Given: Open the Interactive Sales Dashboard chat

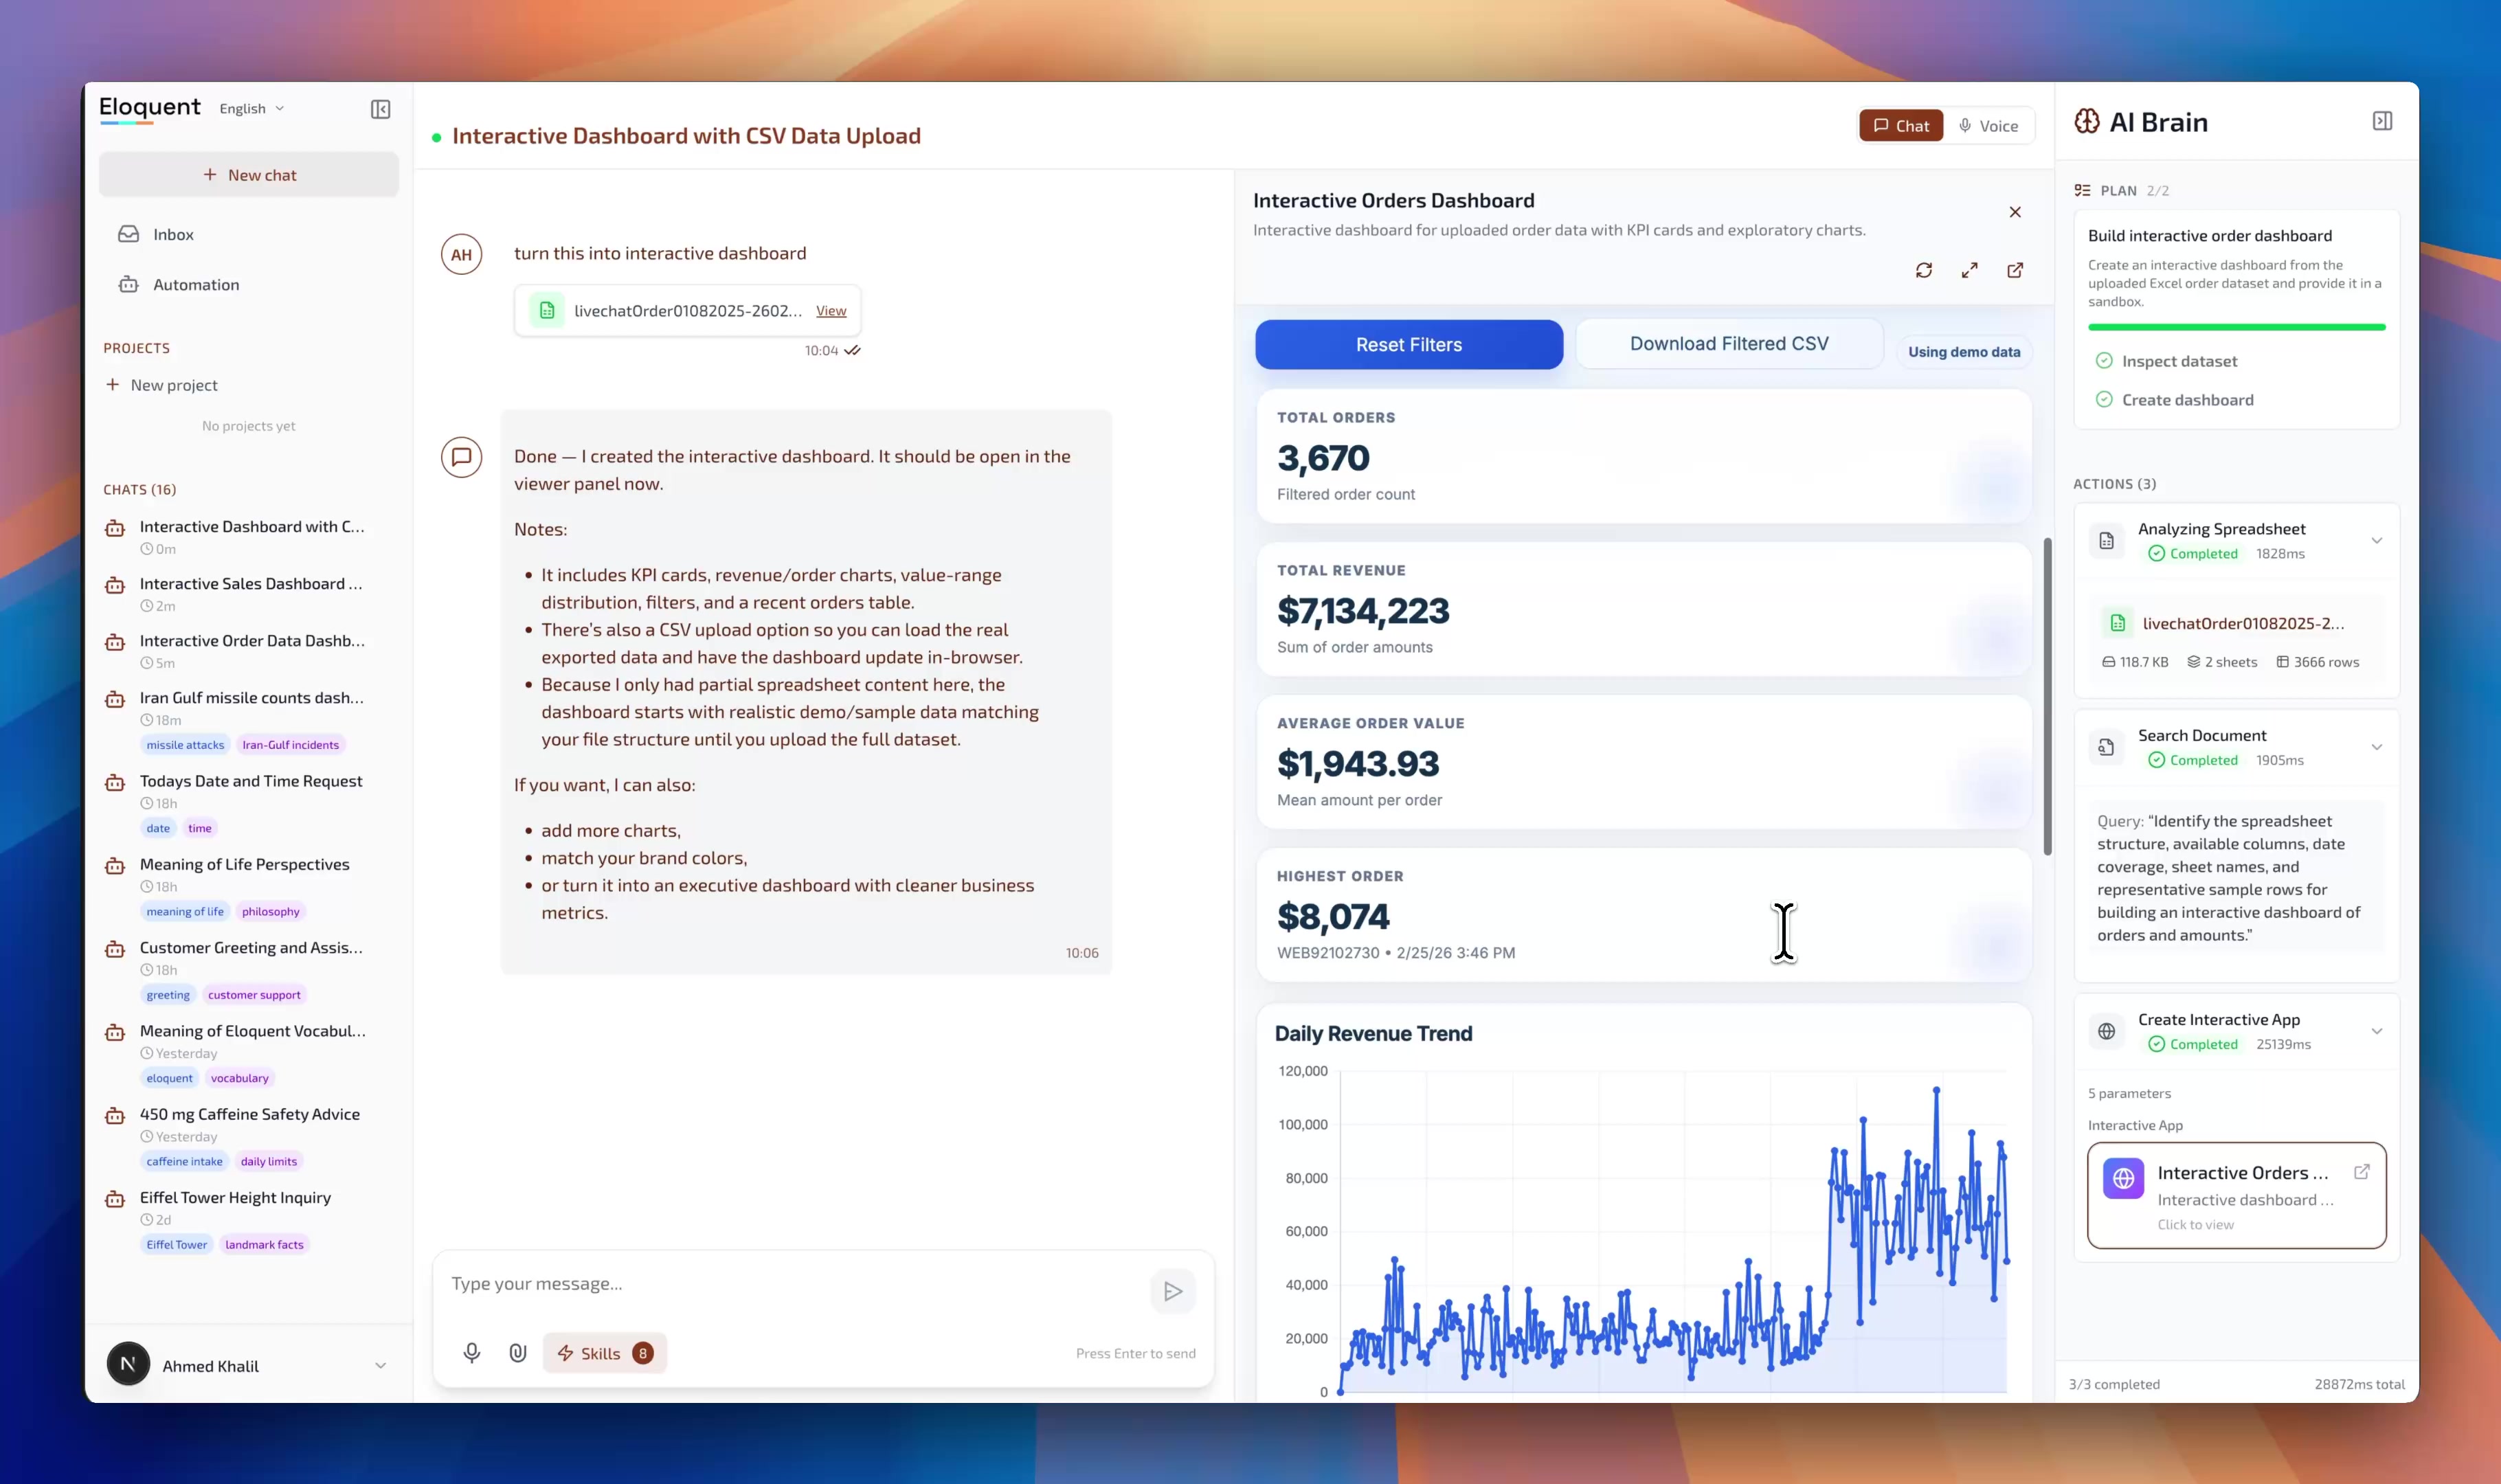Looking at the screenshot, I should 249,593.
